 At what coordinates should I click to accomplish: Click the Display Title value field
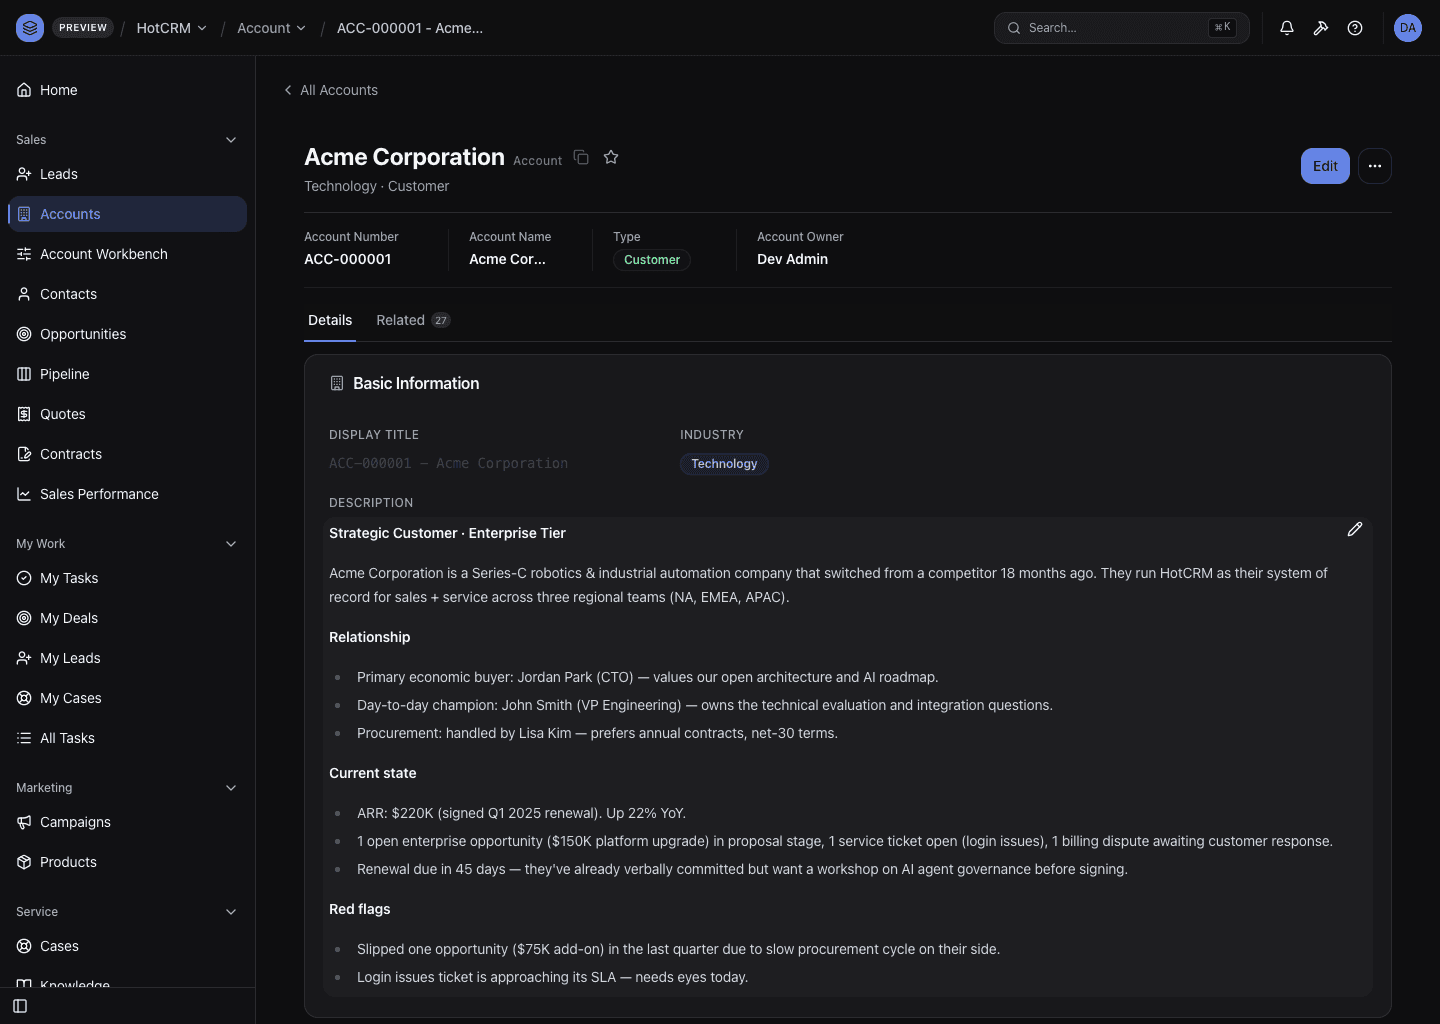(448, 463)
